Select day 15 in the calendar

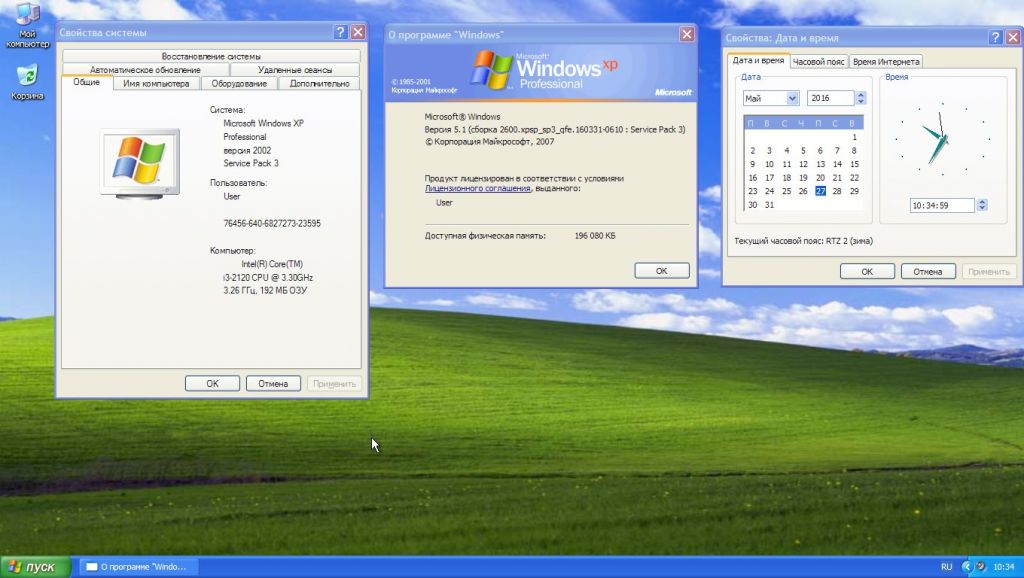(854, 164)
